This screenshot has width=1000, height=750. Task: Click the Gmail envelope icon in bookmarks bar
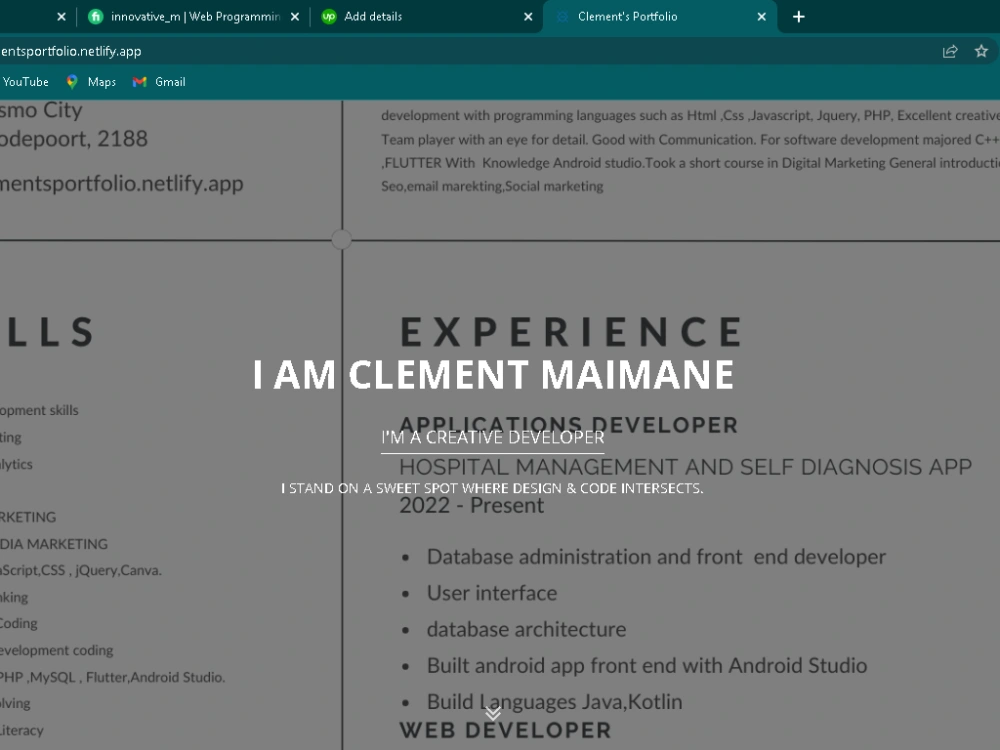click(140, 82)
